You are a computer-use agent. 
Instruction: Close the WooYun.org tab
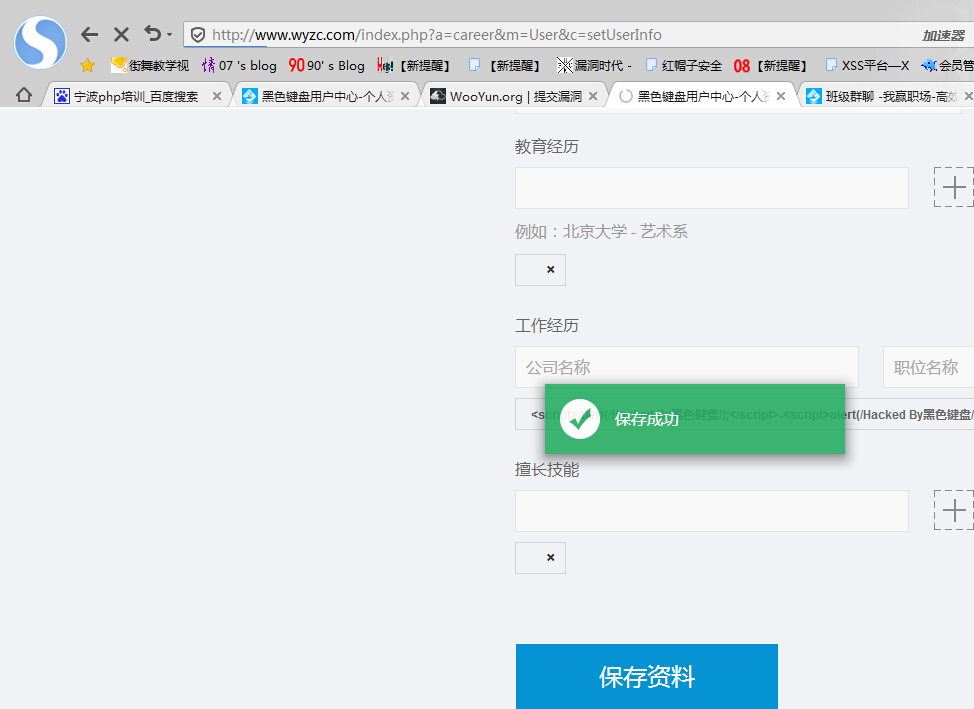coord(593,96)
